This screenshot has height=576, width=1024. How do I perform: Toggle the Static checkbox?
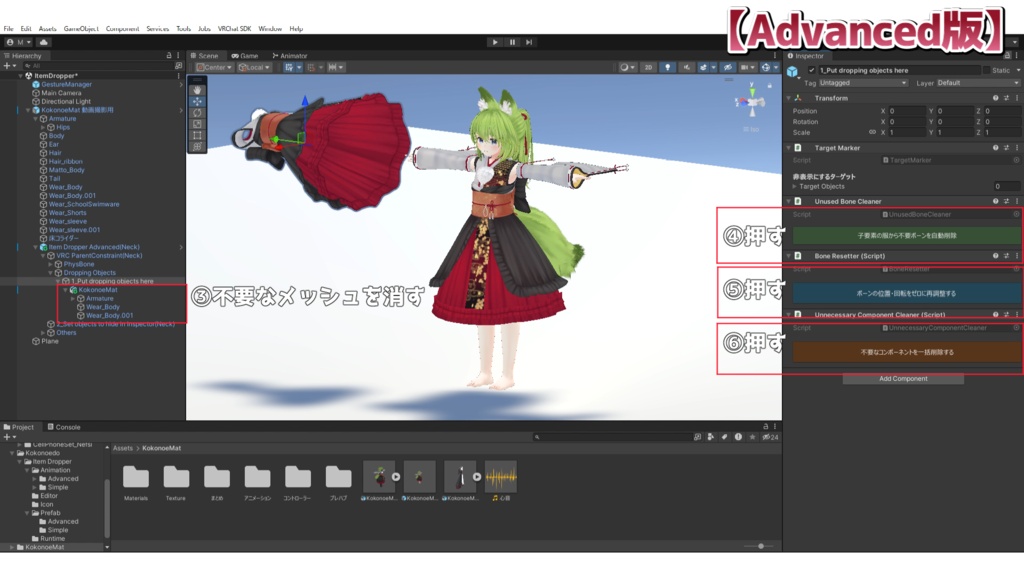click(x=986, y=70)
